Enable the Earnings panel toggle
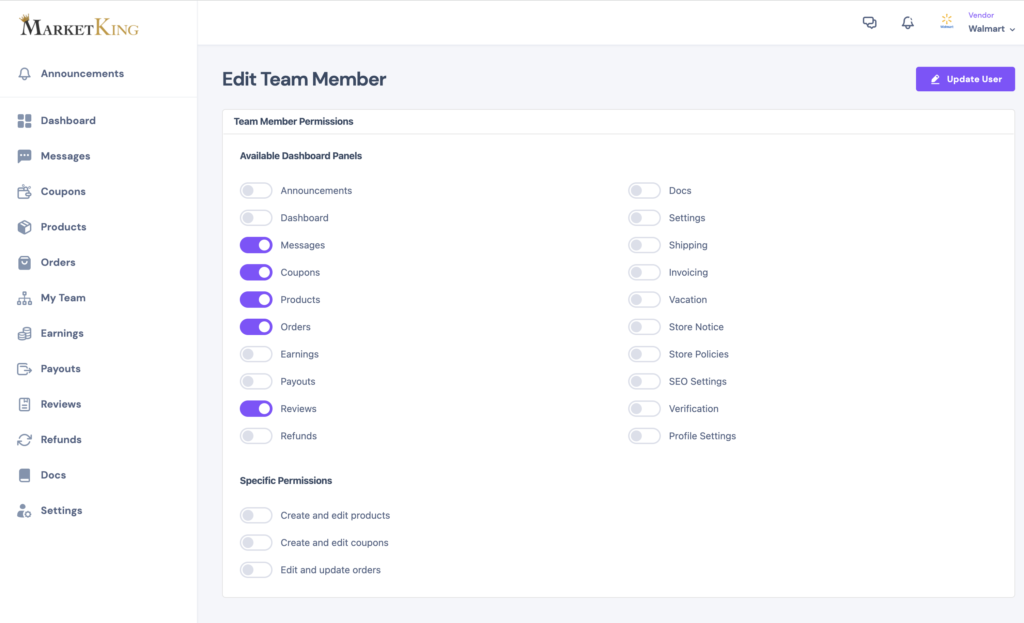This screenshot has width=1024, height=623. [x=256, y=354]
